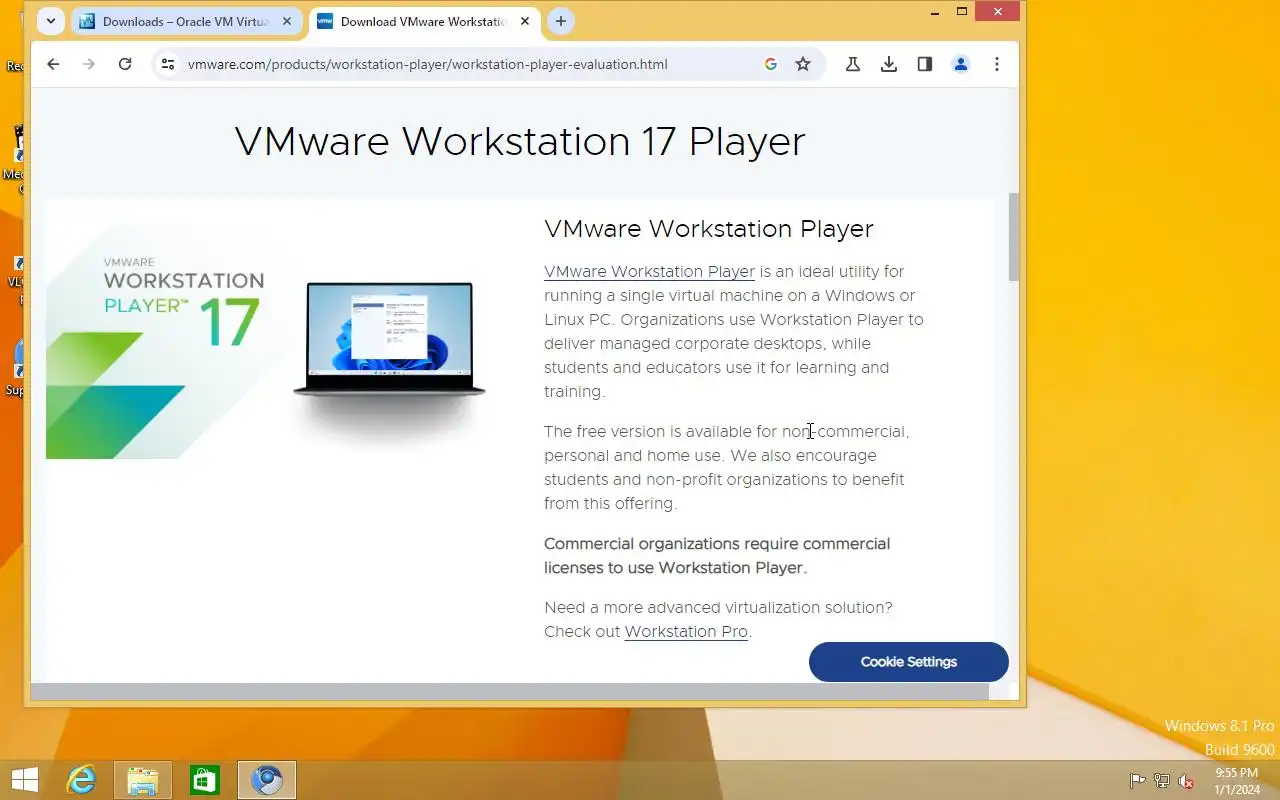Click the commercial licenses bold paragraph

(x=717, y=556)
